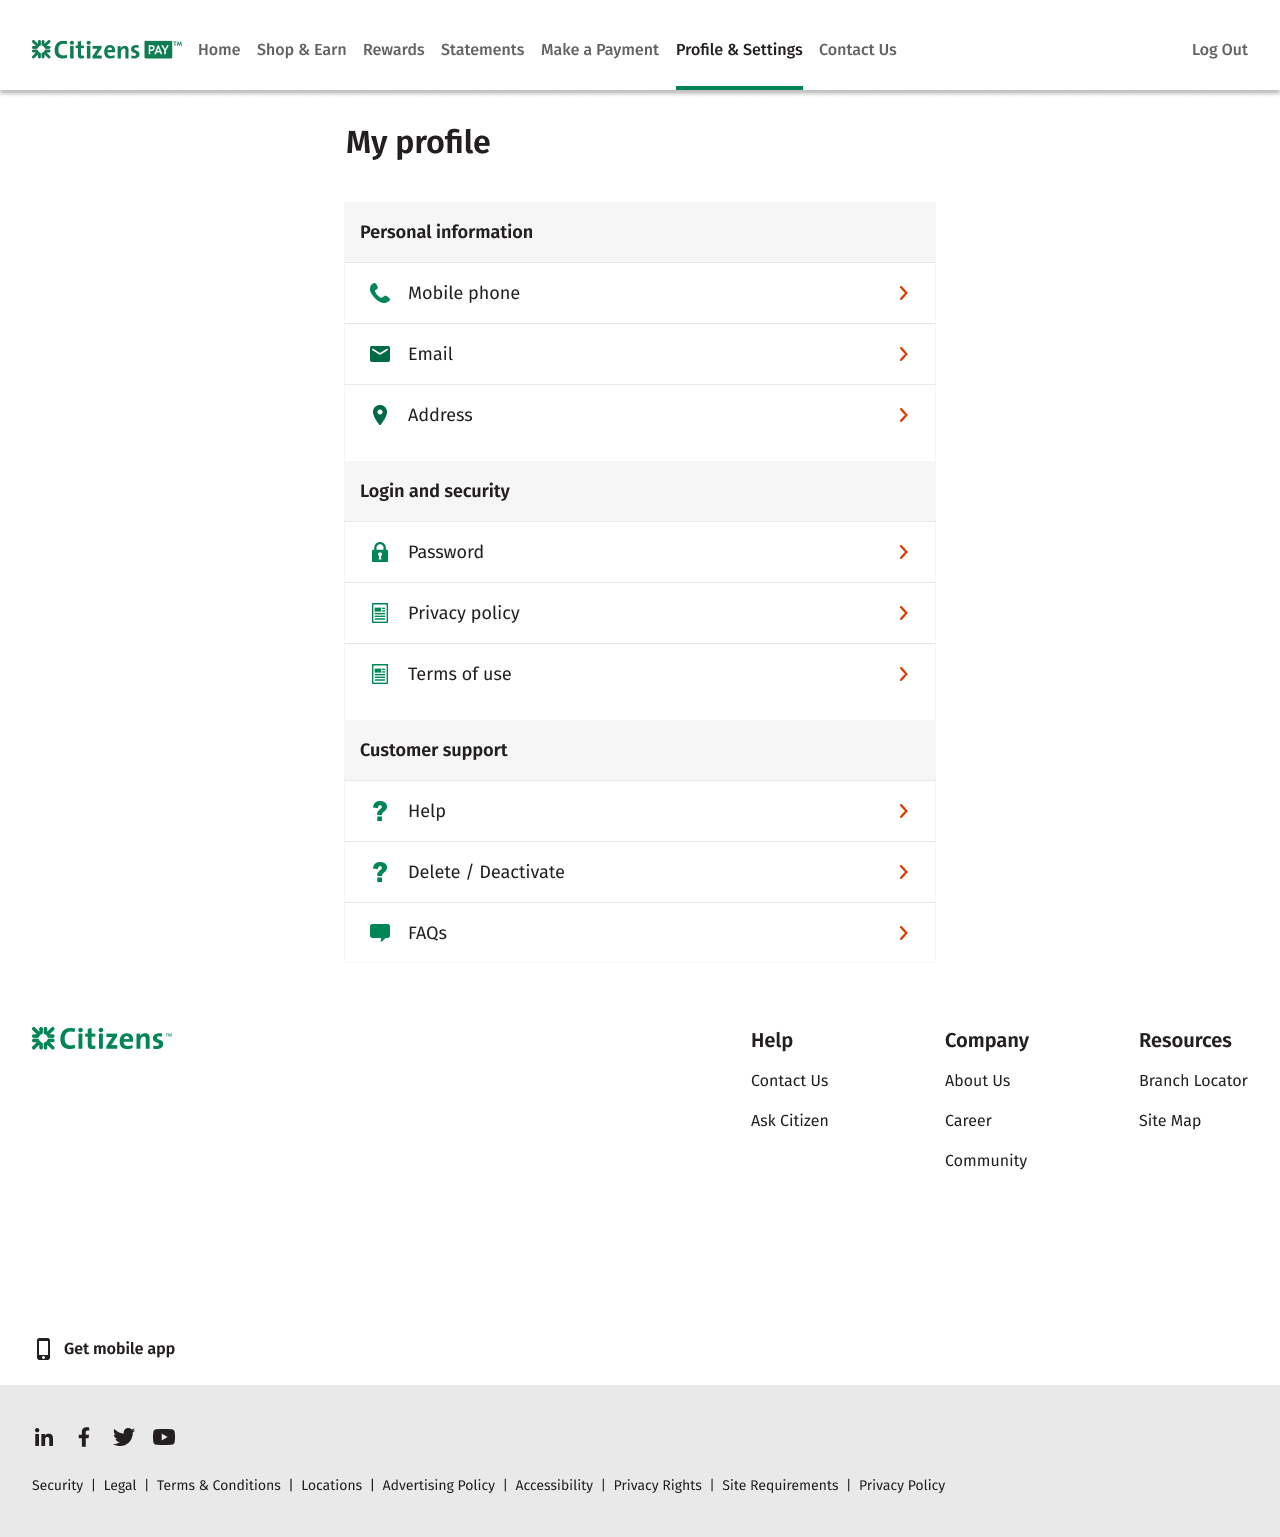Open Delete / Deactivate using its chevron

click(903, 872)
